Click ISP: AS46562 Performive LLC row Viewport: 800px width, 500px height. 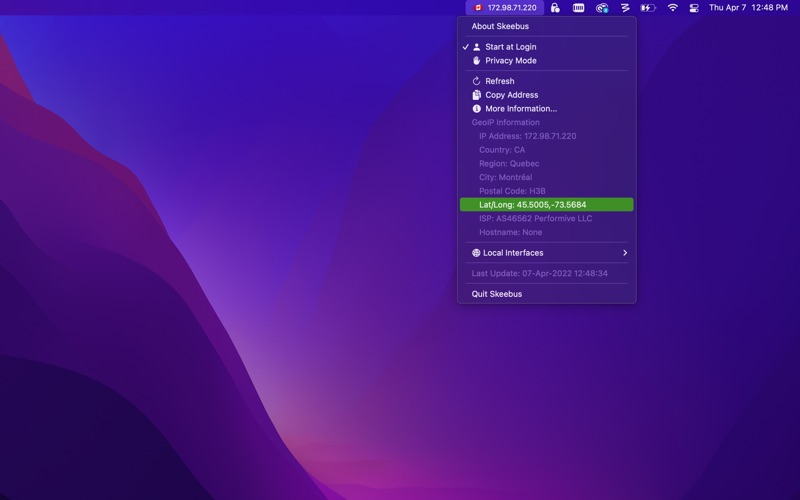(546, 218)
